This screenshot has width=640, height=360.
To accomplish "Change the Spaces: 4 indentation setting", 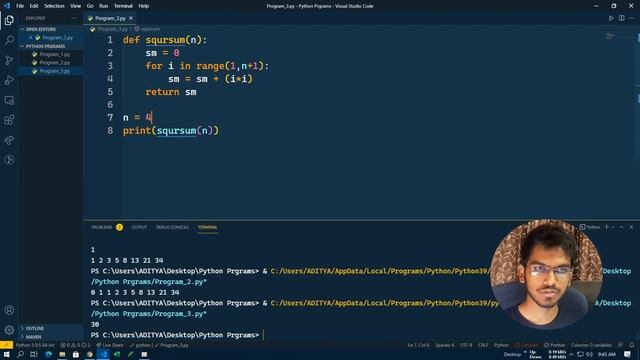I will coord(444,345).
